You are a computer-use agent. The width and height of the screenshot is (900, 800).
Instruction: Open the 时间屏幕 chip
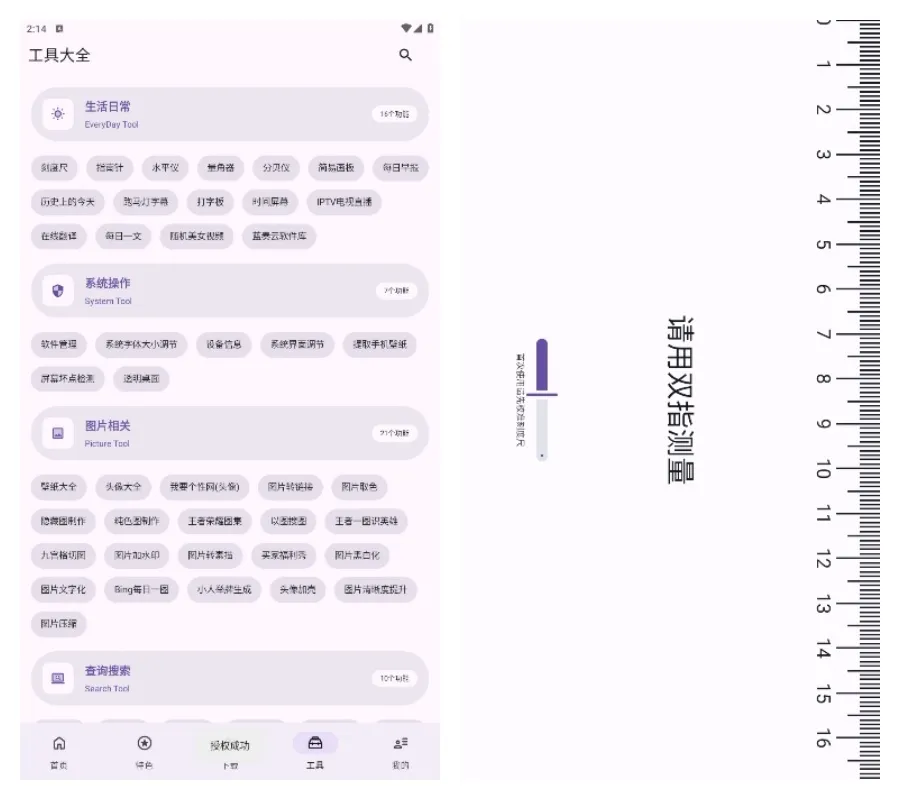(270, 202)
